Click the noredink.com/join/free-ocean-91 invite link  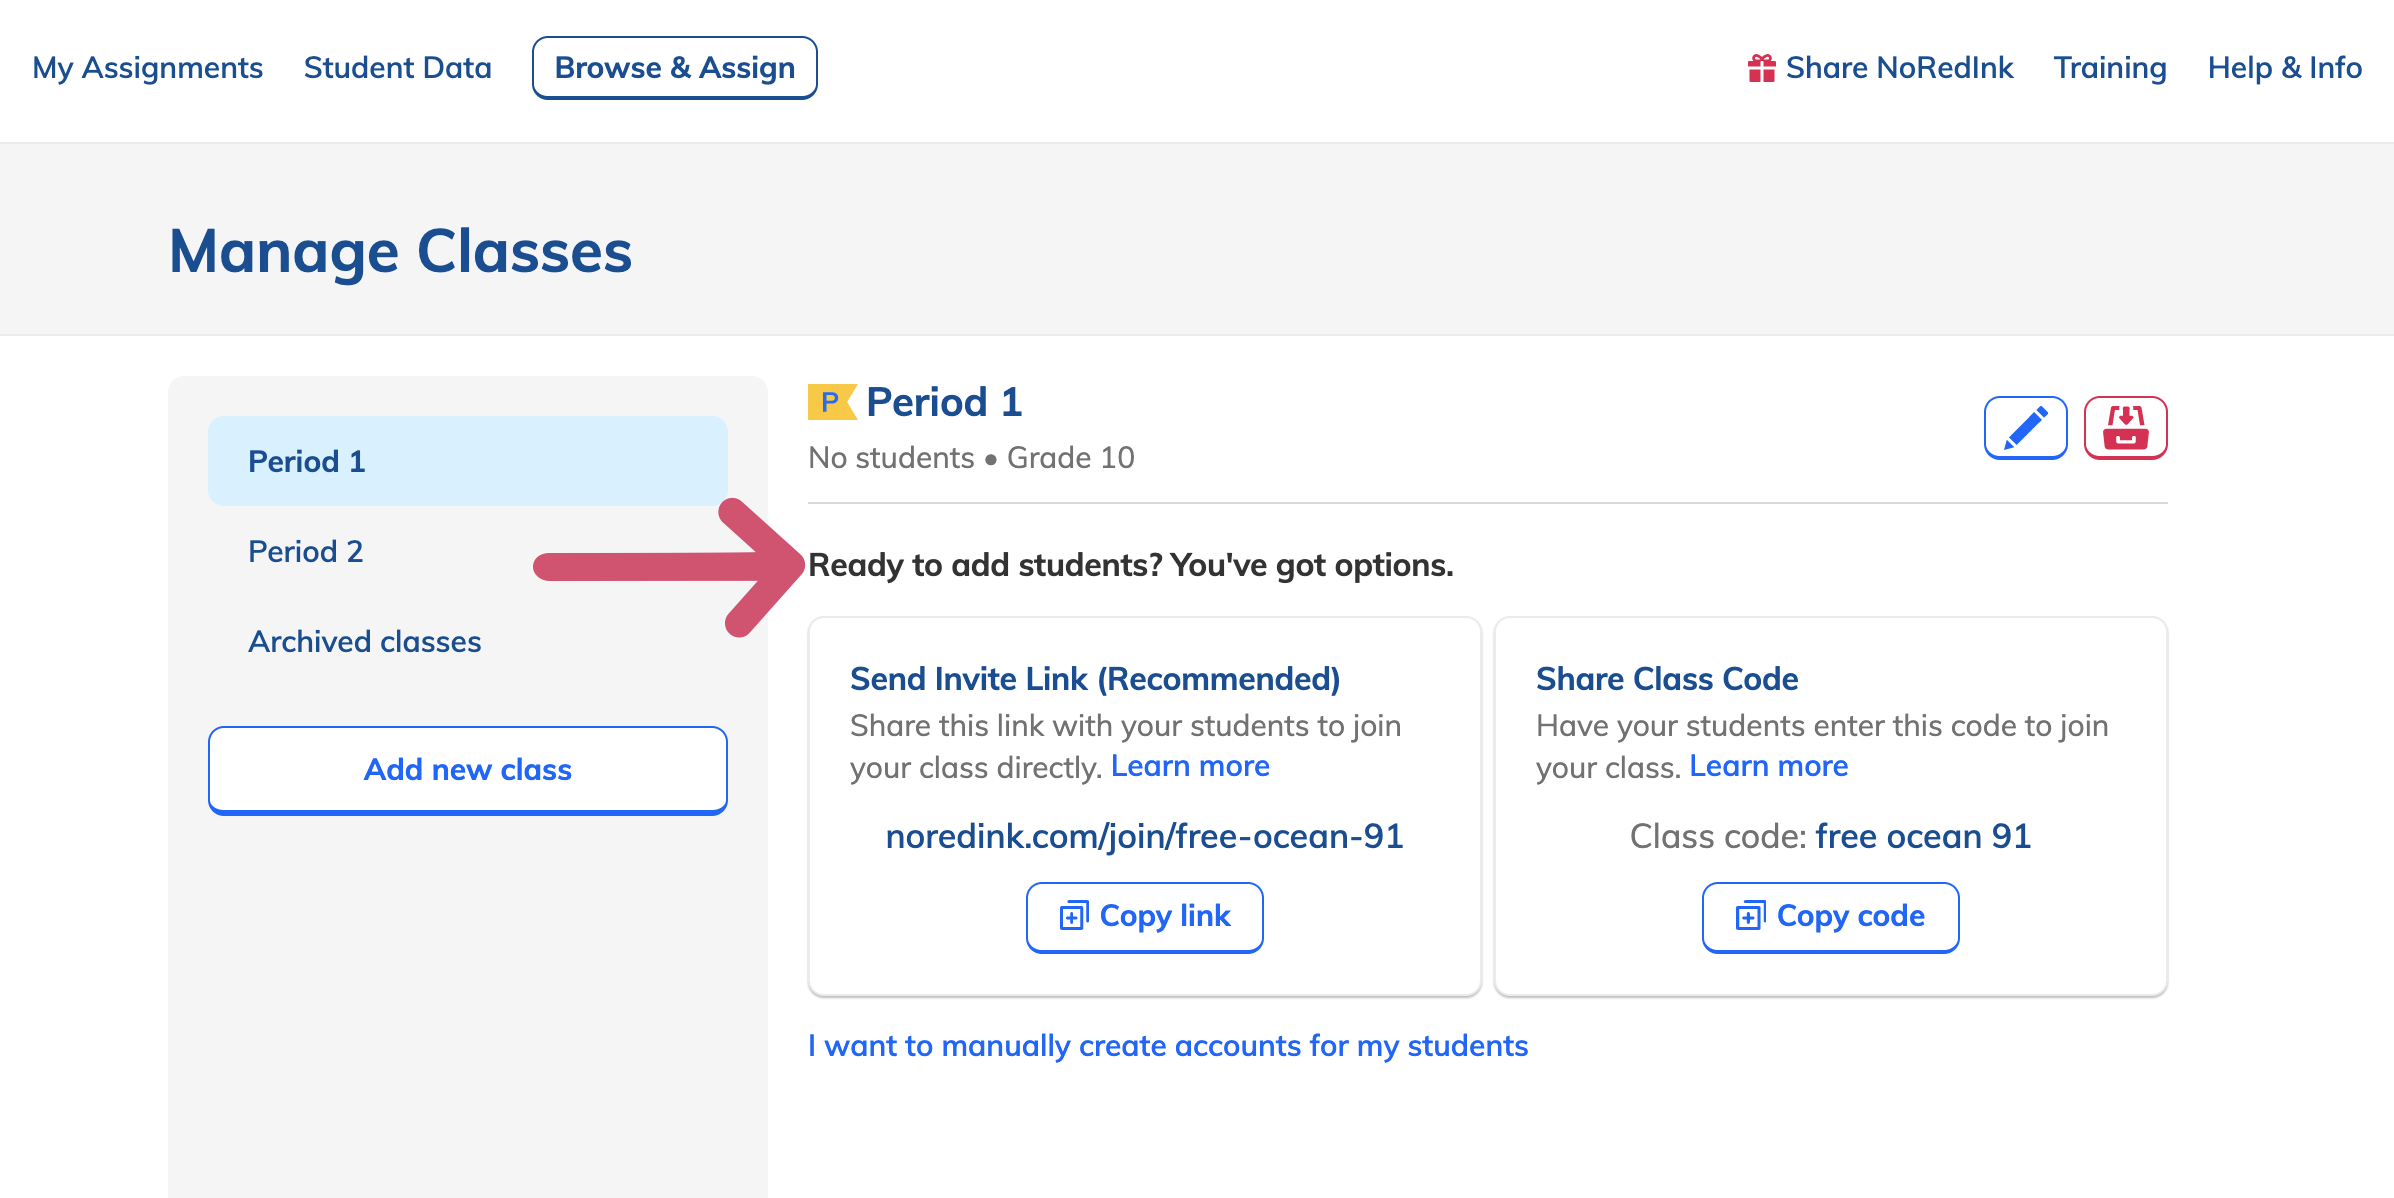(x=1145, y=836)
